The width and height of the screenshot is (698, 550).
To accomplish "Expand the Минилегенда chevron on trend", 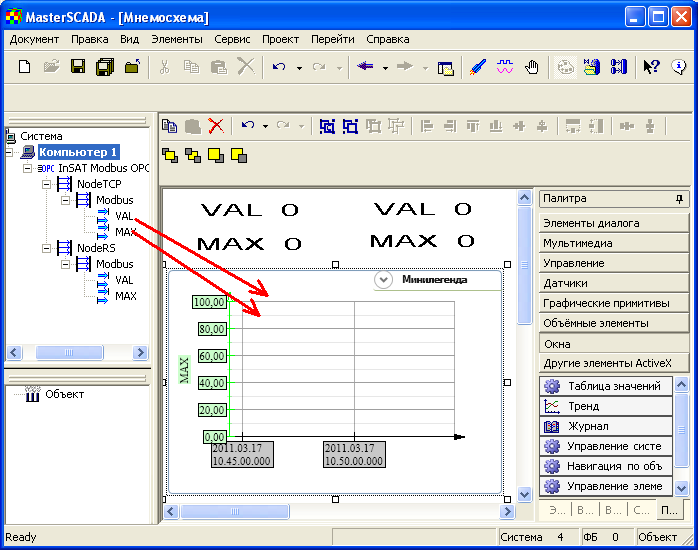I will [383, 280].
